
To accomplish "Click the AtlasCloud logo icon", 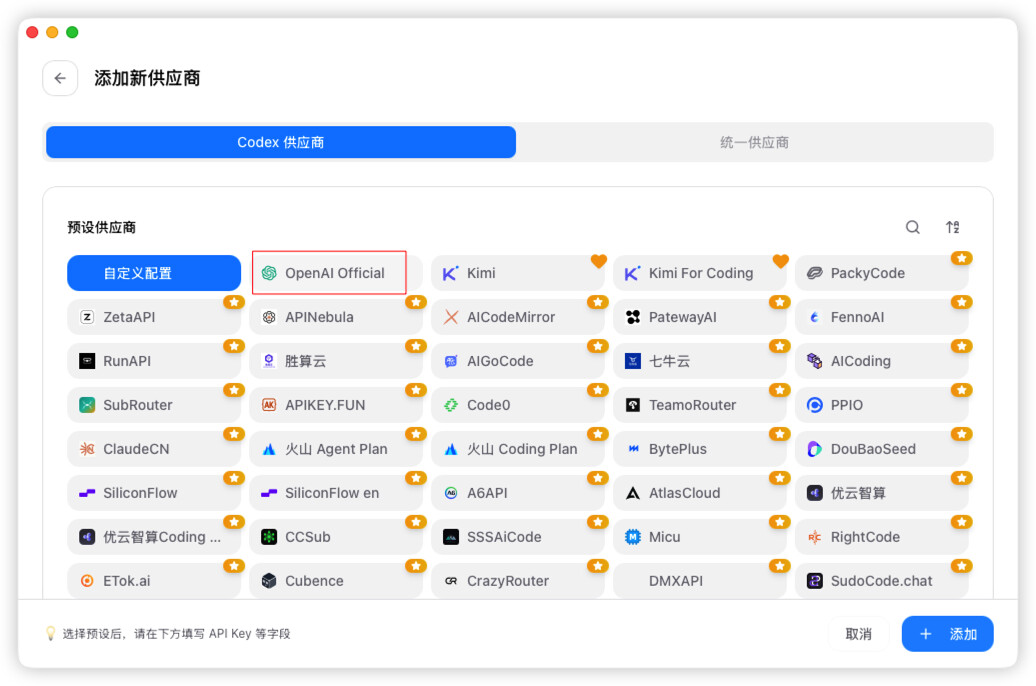I will pos(633,493).
